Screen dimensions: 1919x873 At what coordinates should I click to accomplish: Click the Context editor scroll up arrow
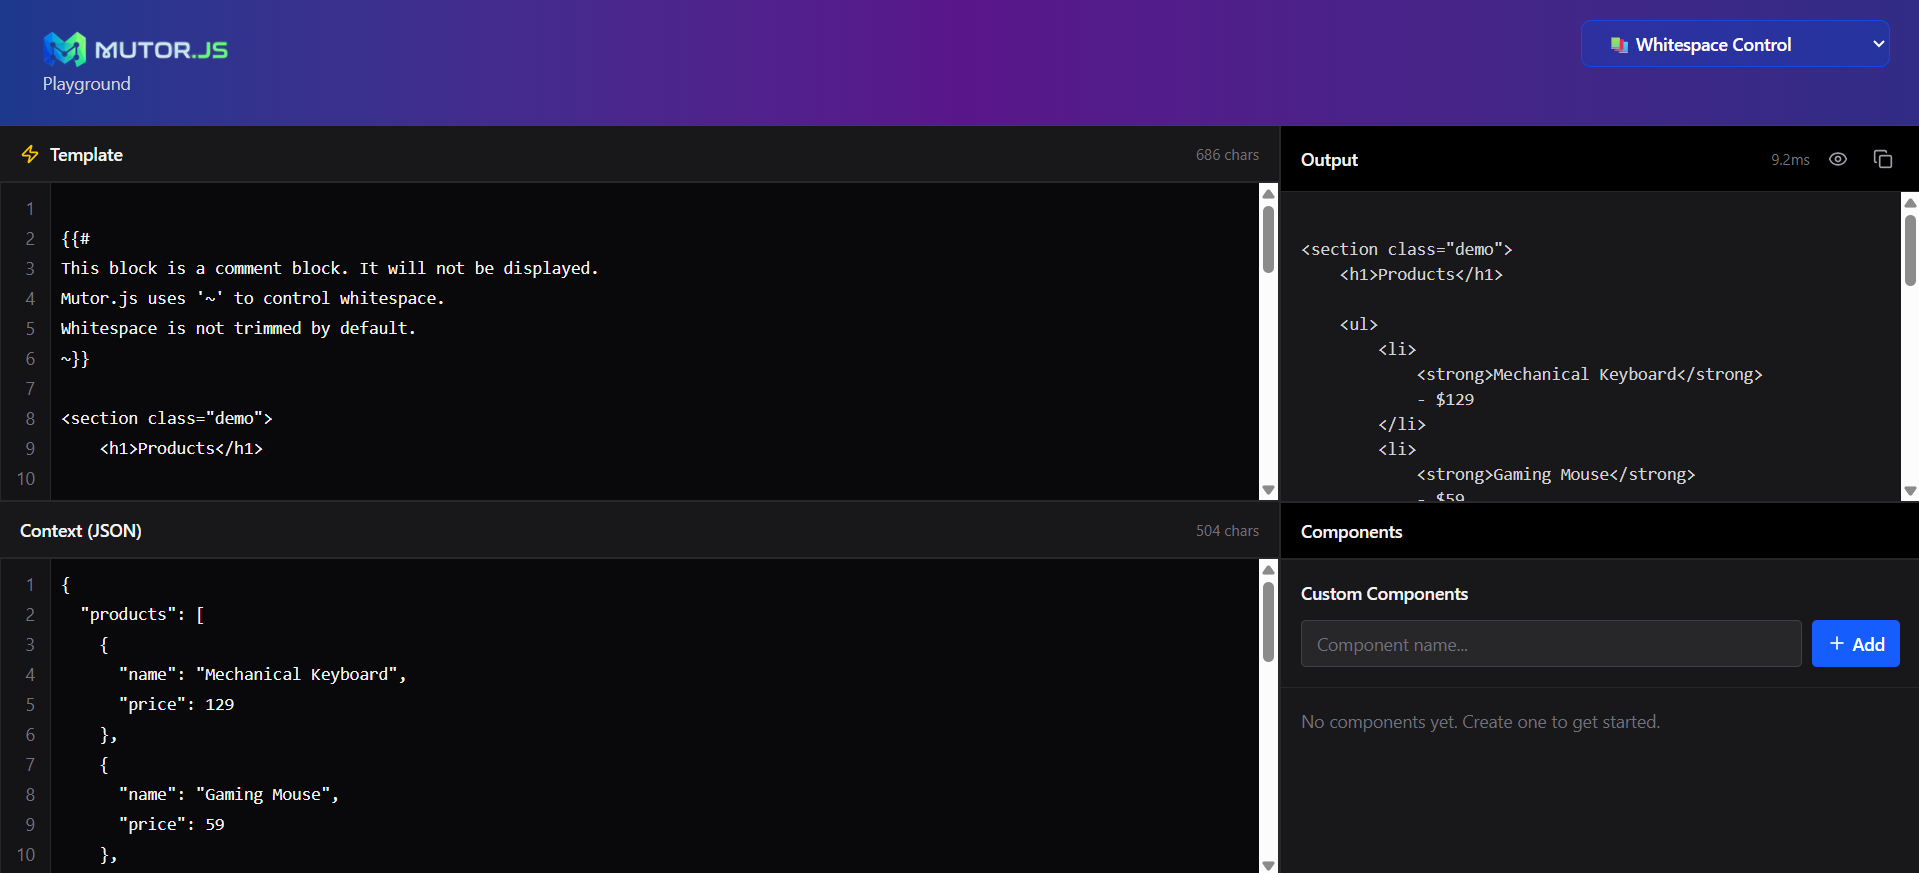click(x=1268, y=570)
